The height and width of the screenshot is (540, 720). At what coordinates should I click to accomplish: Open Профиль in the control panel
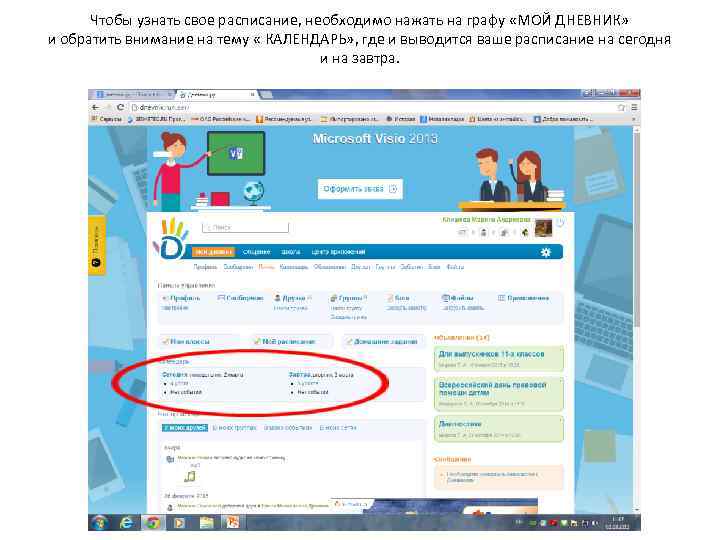pyautogui.click(x=182, y=298)
